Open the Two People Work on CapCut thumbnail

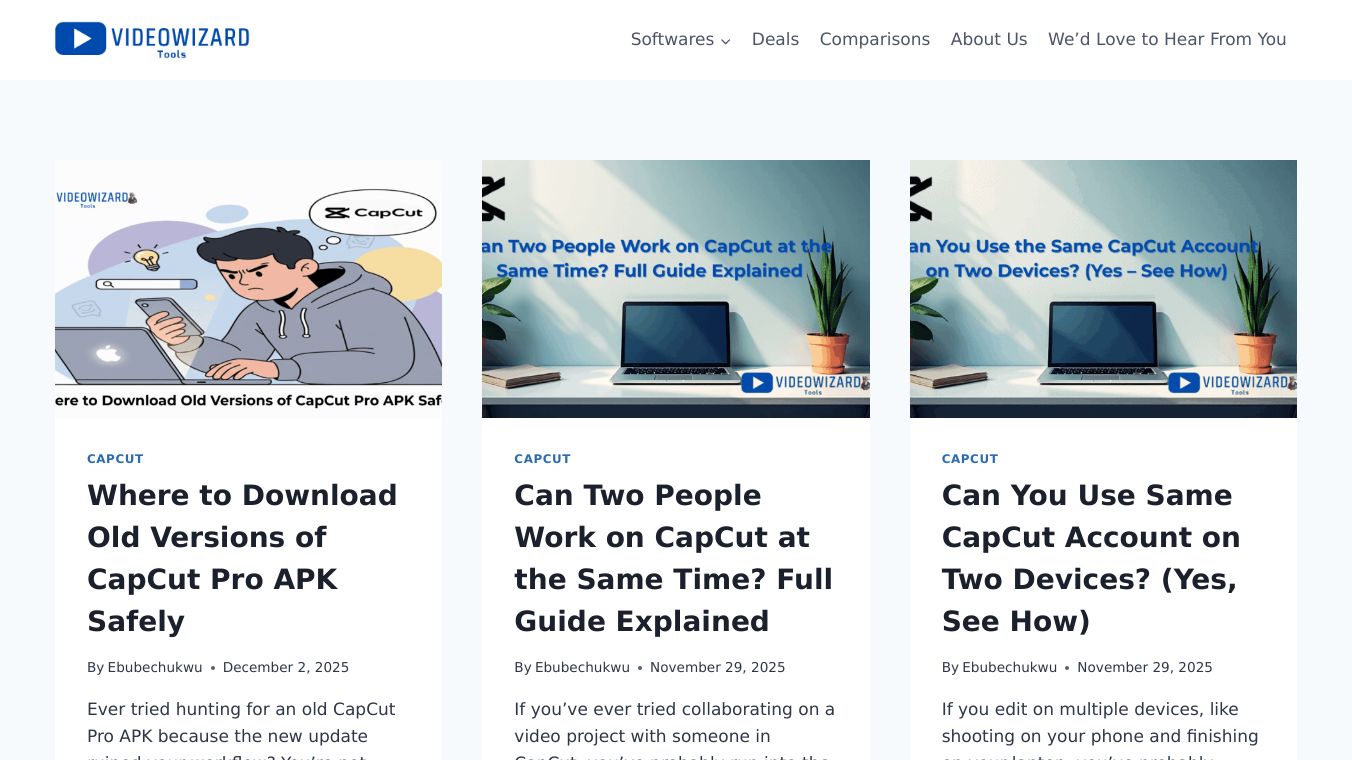[x=676, y=289]
